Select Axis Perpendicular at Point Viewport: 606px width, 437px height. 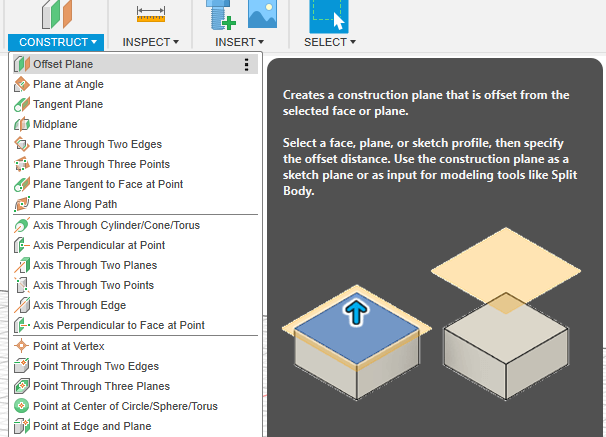[135, 245]
